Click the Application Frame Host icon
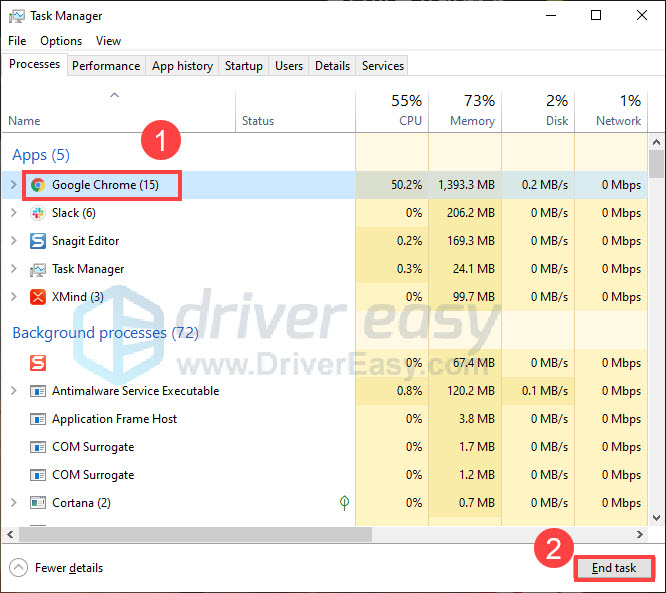Image resolution: width=666 pixels, height=593 pixels. (x=38, y=419)
